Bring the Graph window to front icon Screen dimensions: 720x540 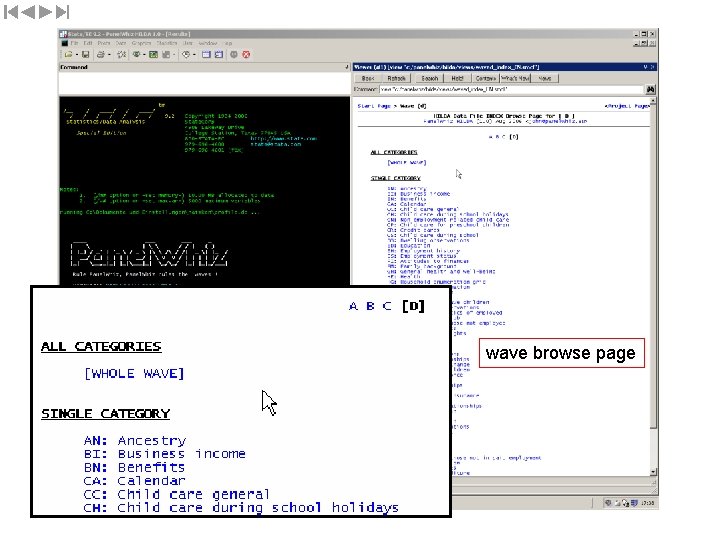pos(154,55)
